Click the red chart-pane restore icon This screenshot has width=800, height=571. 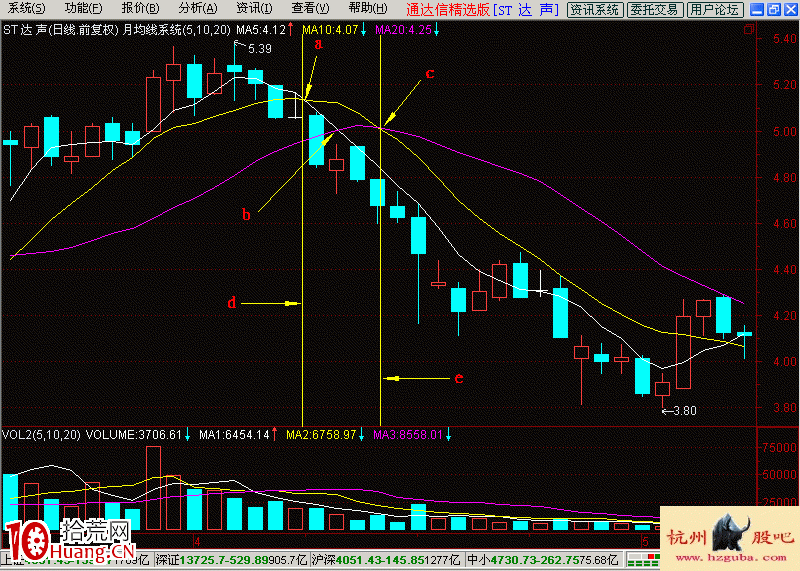click(x=748, y=29)
